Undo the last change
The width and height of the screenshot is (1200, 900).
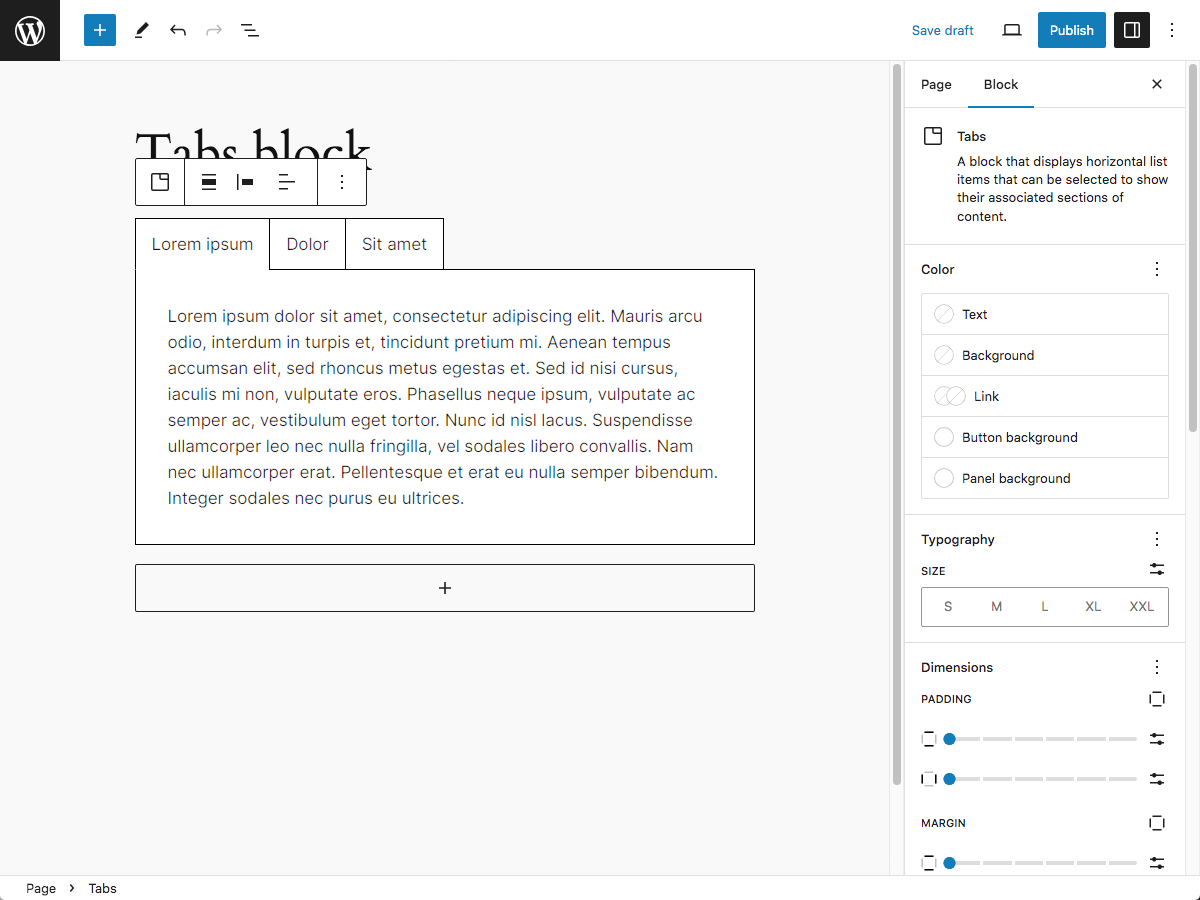click(x=178, y=30)
